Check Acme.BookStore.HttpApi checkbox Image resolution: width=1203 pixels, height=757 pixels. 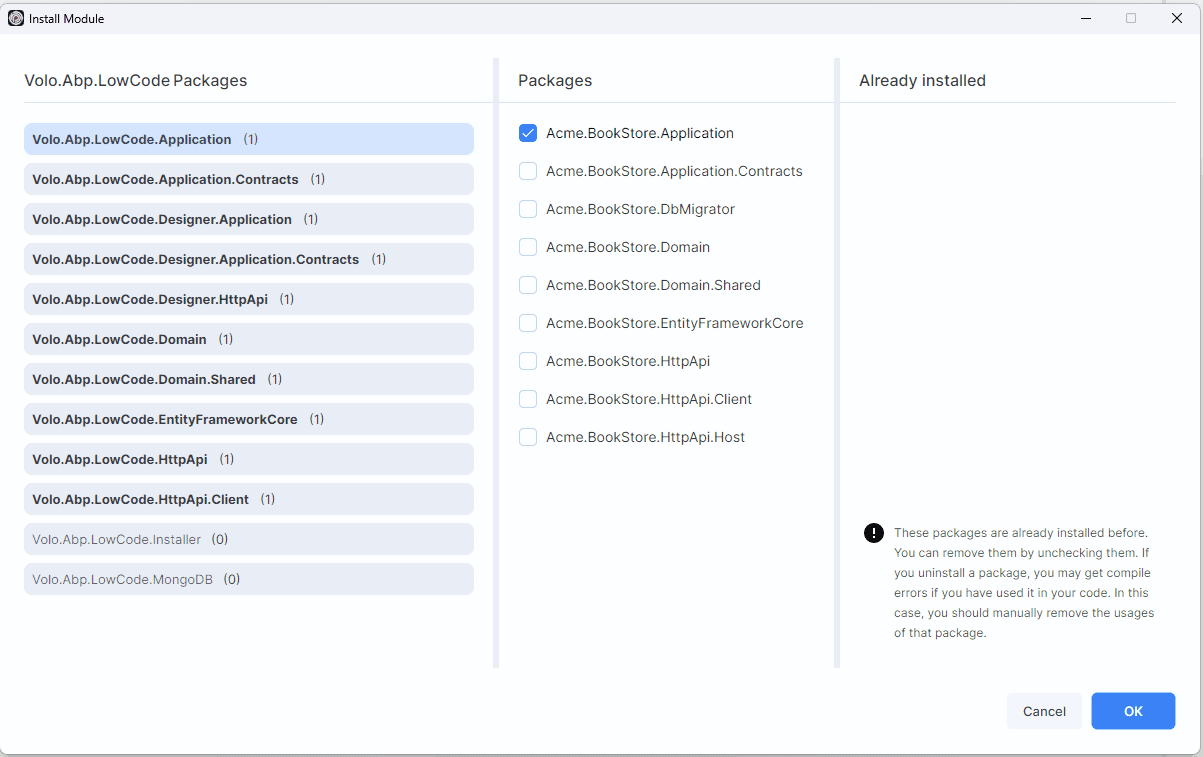[528, 361]
